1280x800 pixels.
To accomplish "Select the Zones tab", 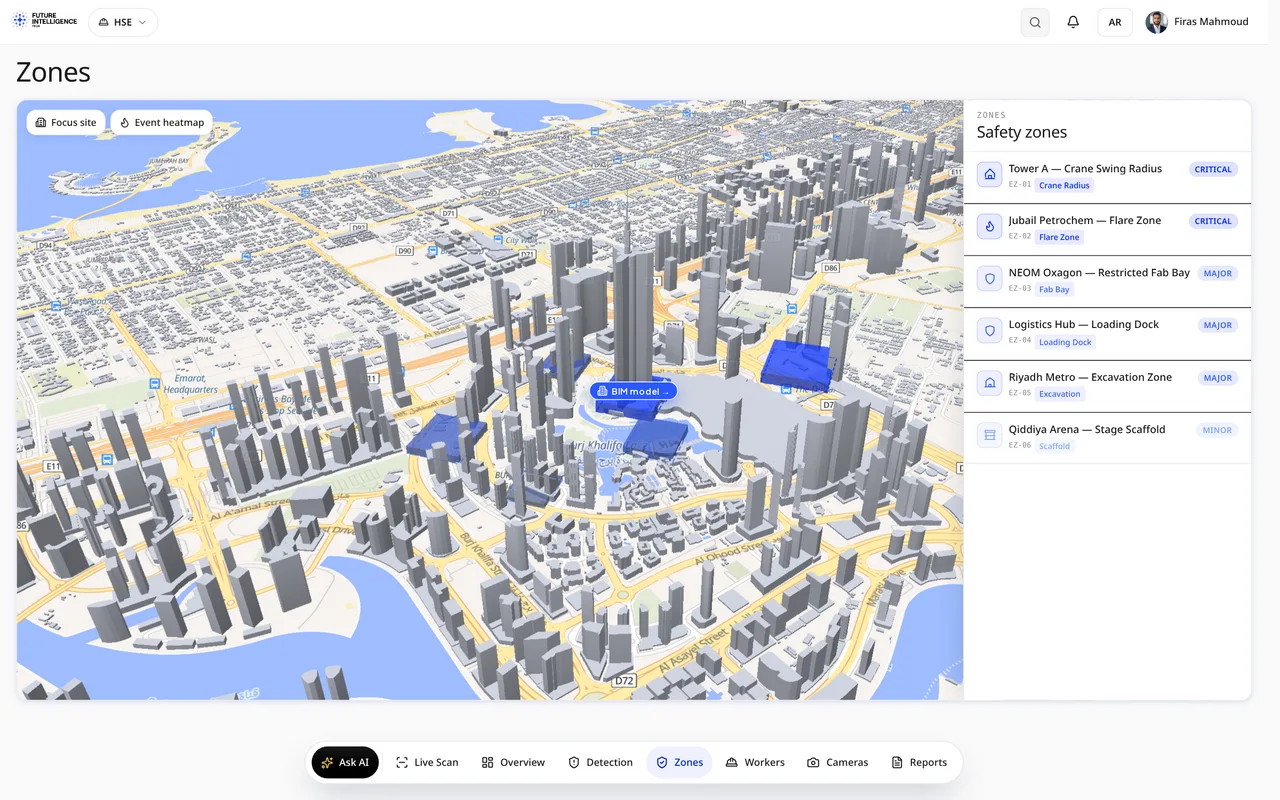I will click(x=679, y=762).
